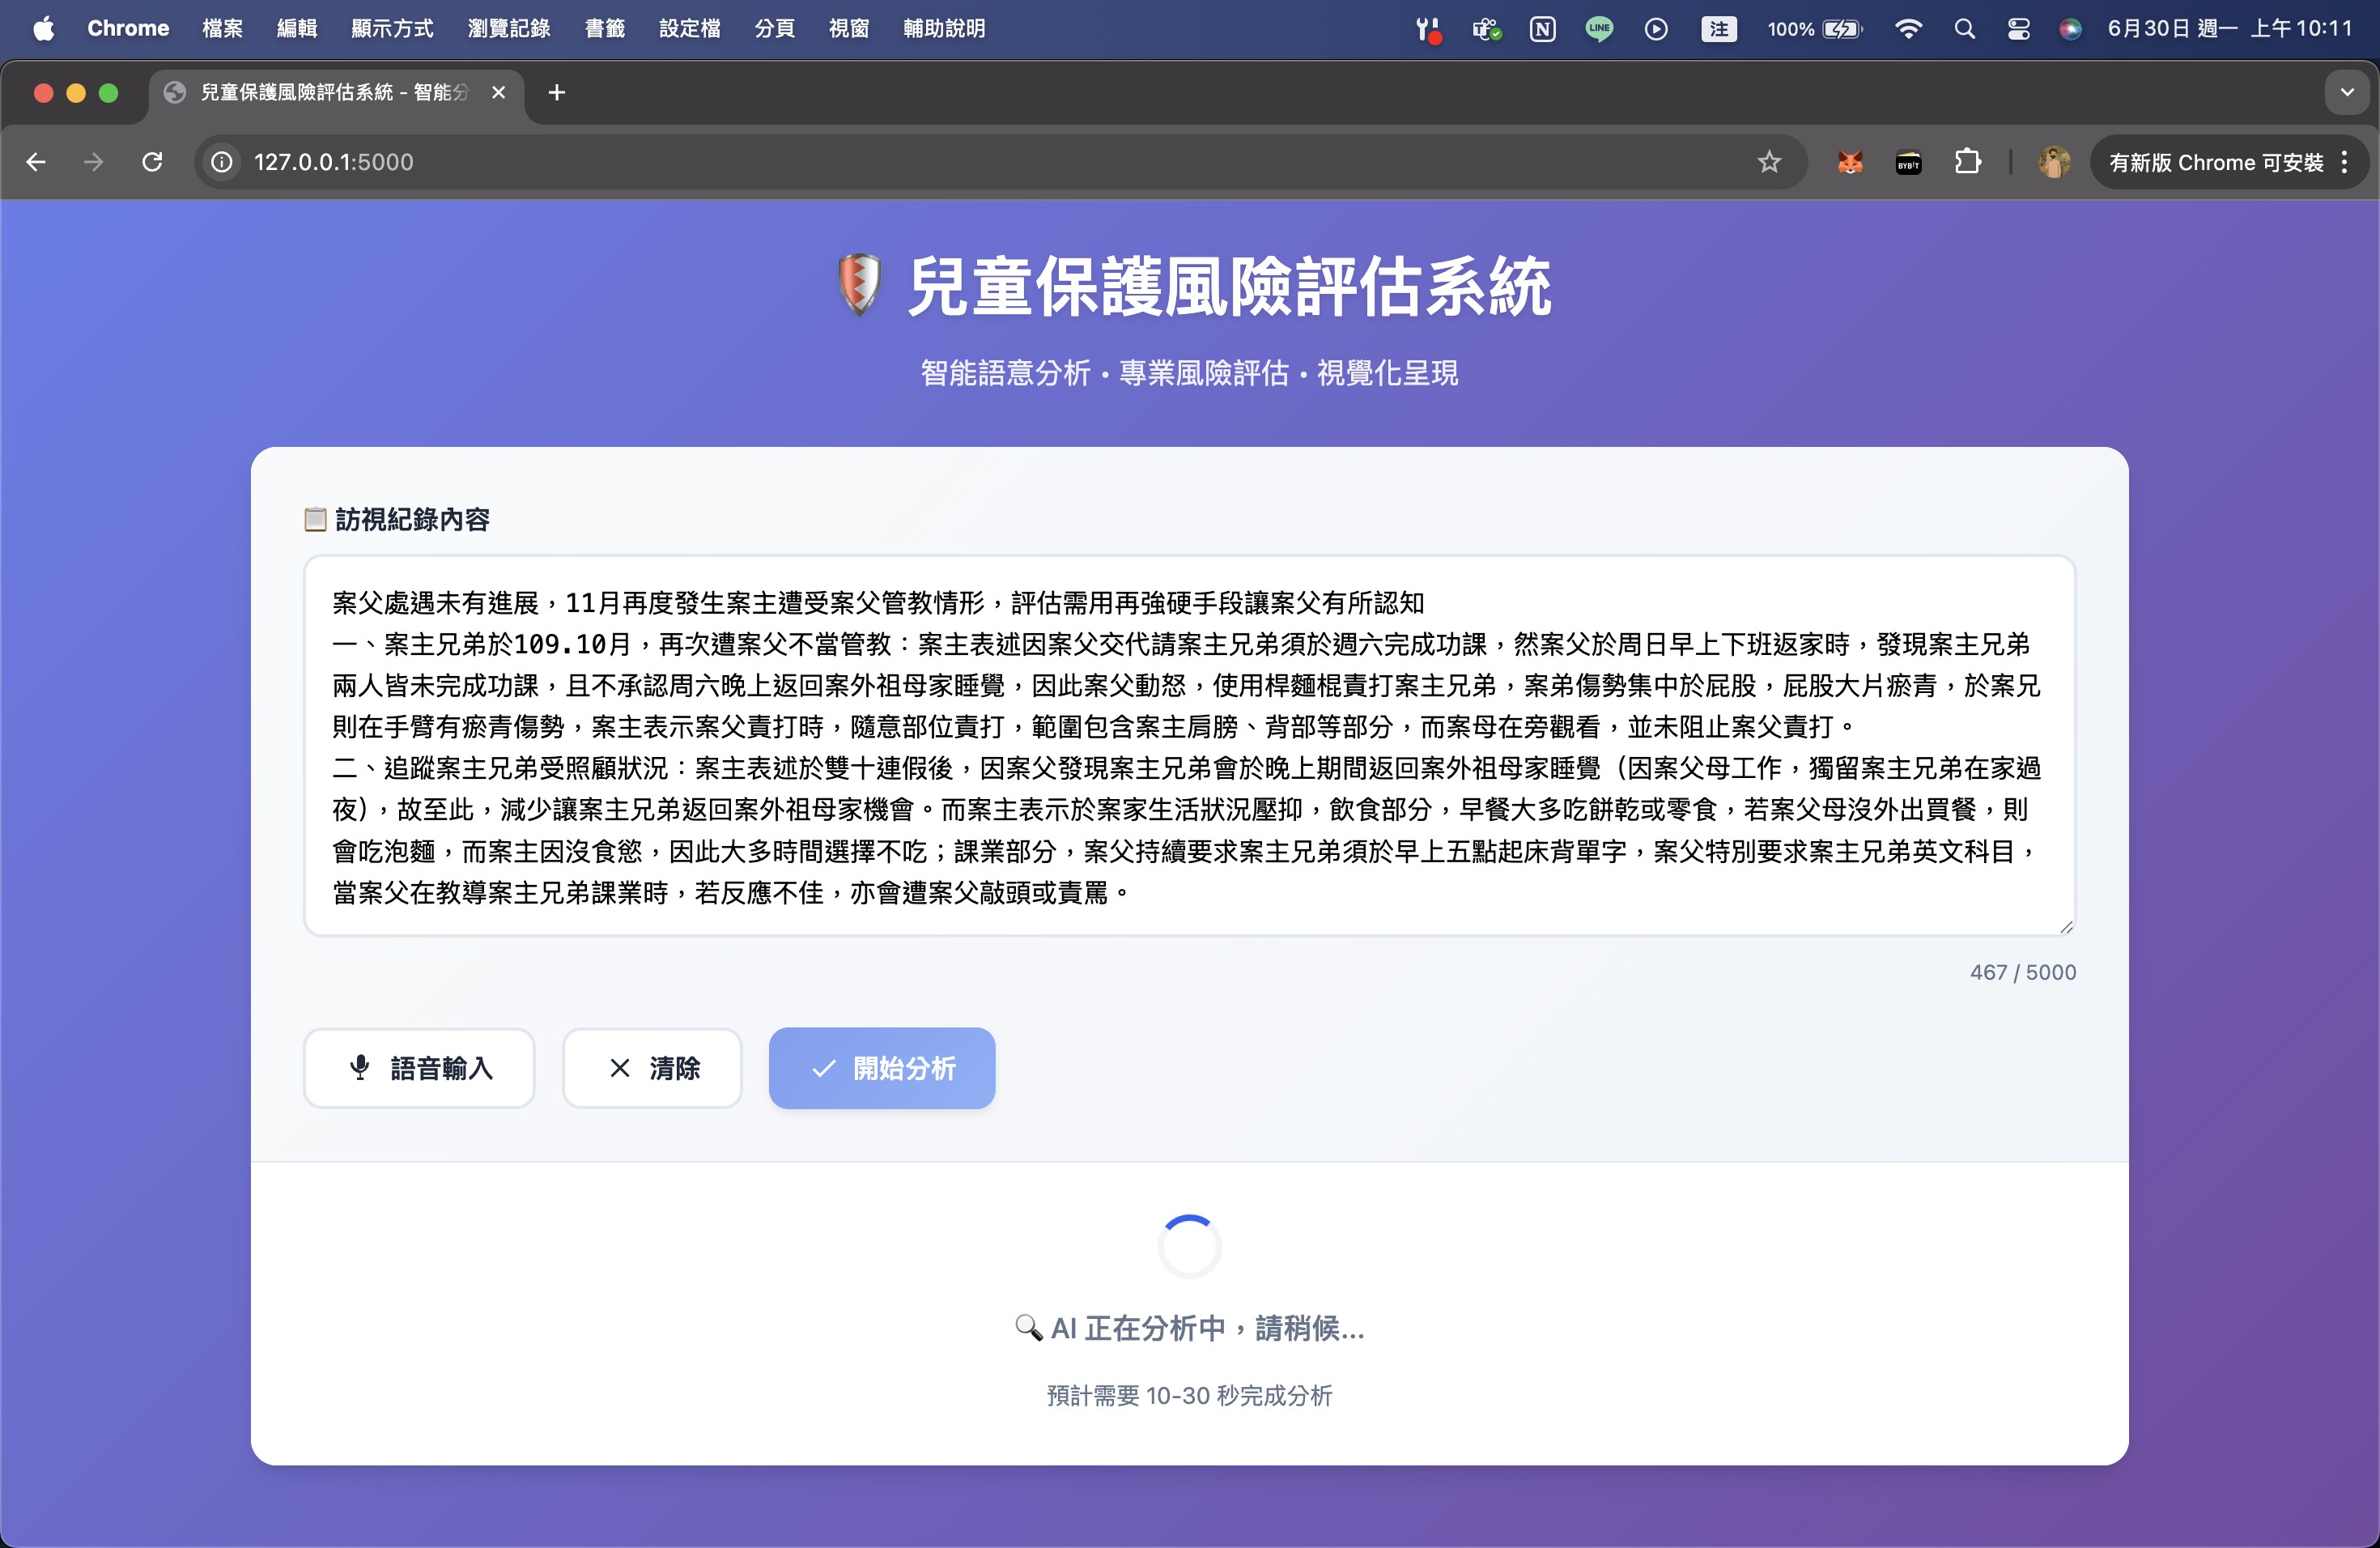Open Chrome three-dot menu
Screen dimensions: 2380x1548
coord(2345,162)
